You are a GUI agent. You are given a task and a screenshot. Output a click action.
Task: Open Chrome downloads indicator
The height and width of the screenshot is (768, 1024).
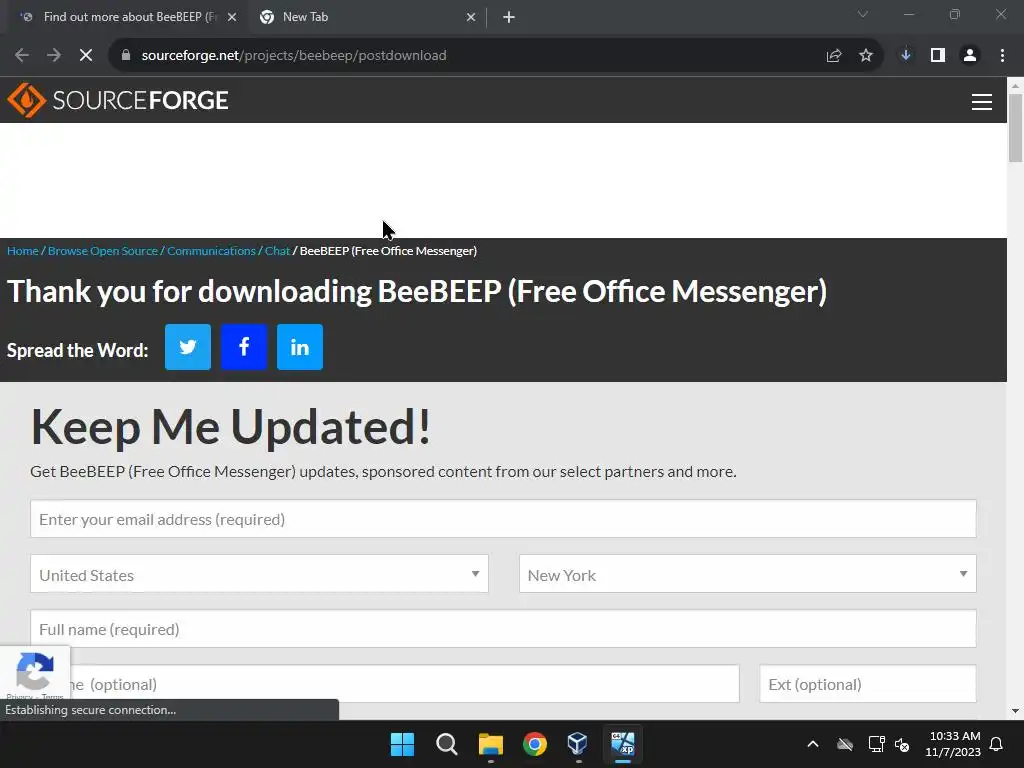906,56
